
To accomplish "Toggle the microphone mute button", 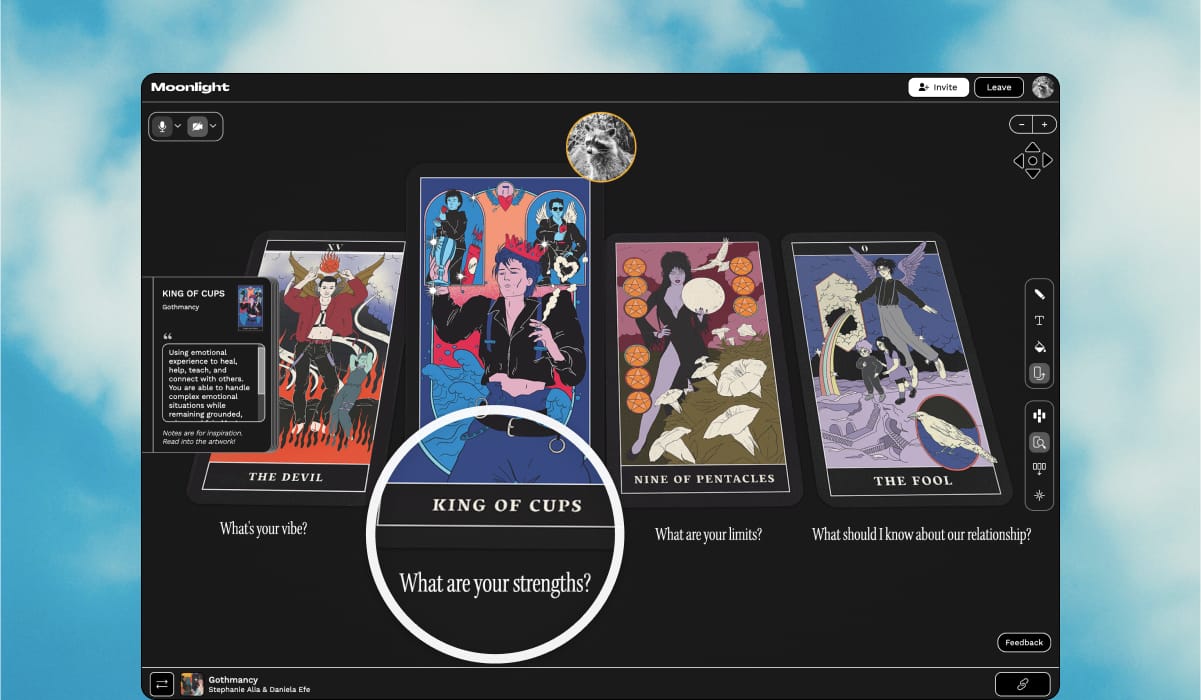I will pos(162,126).
